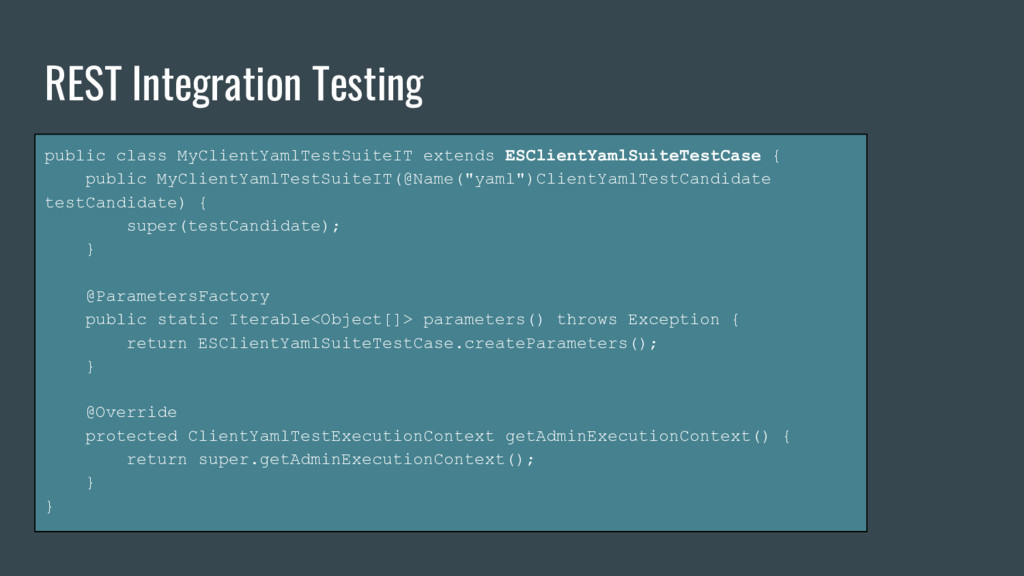This screenshot has width=1024, height=576.
Task: Click the "protected" keyword
Action: coord(131,436)
